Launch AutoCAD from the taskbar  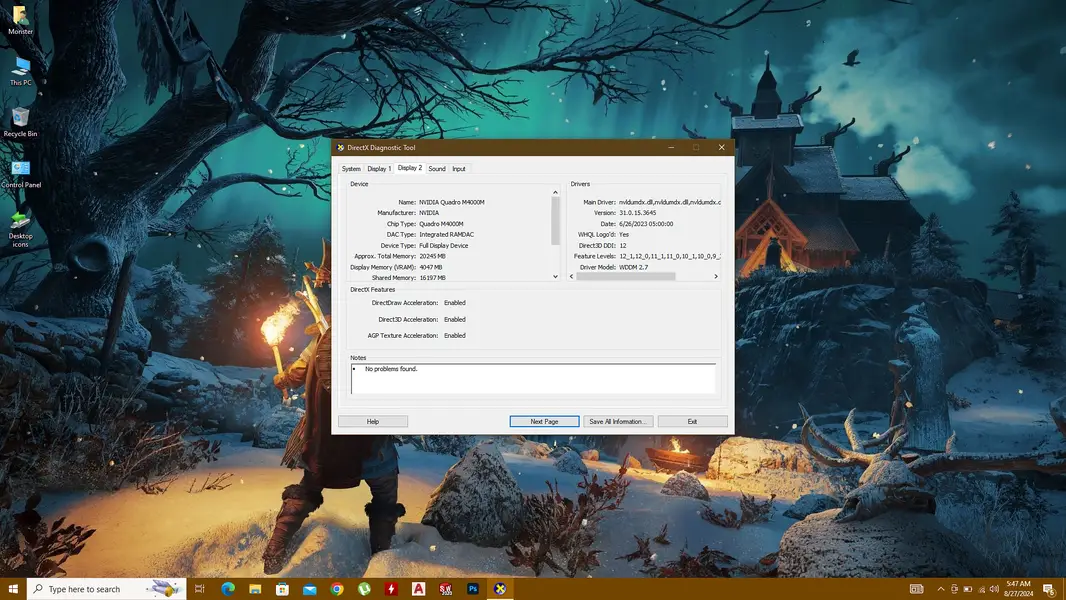[x=418, y=588]
